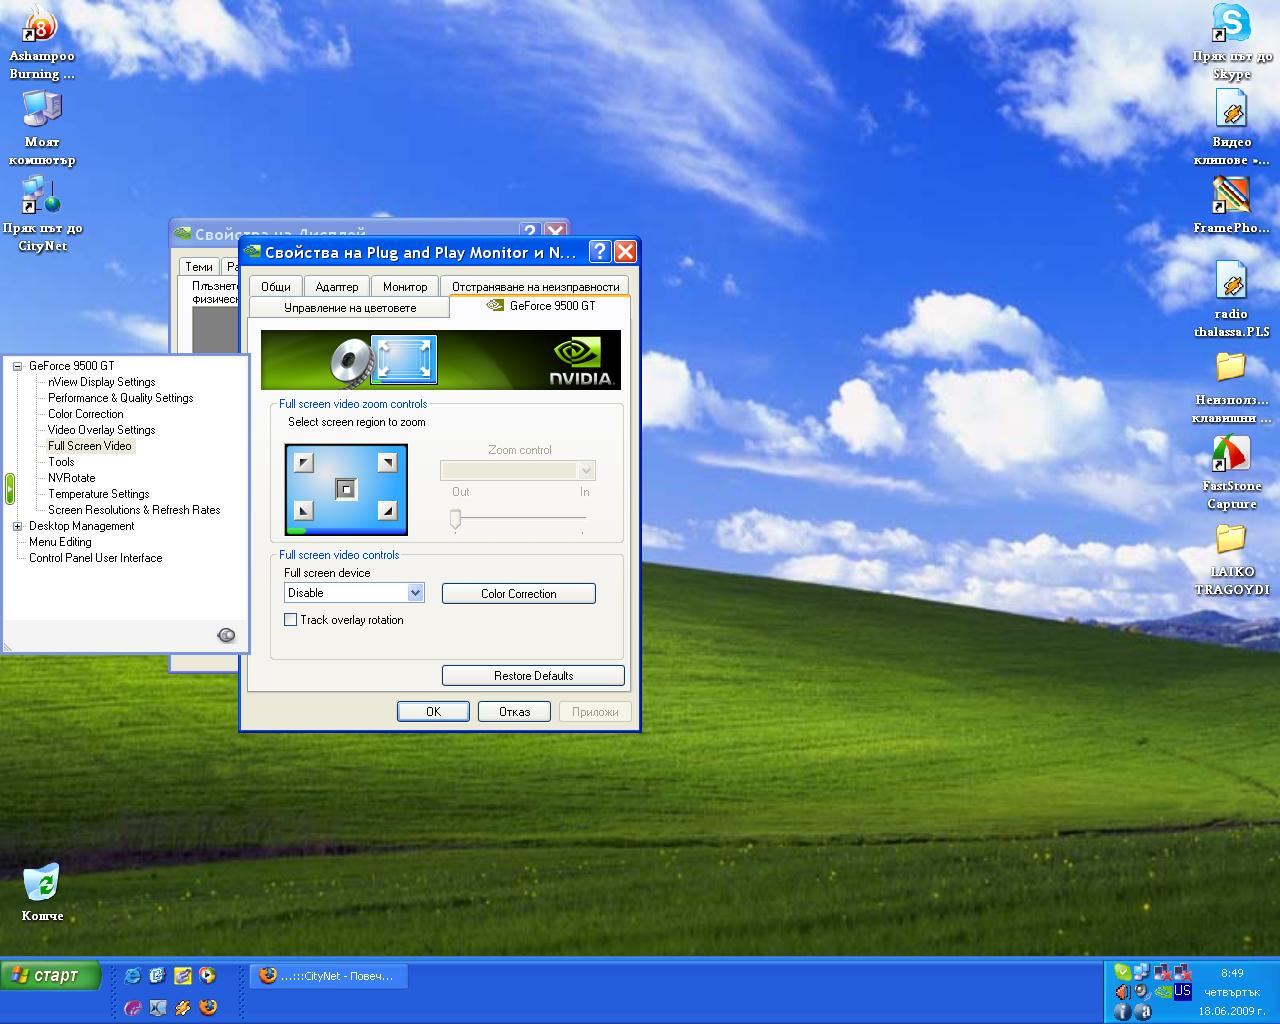Select the bottom-right zoom region arrow
The height and width of the screenshot is (1024, 1280).
387,511
